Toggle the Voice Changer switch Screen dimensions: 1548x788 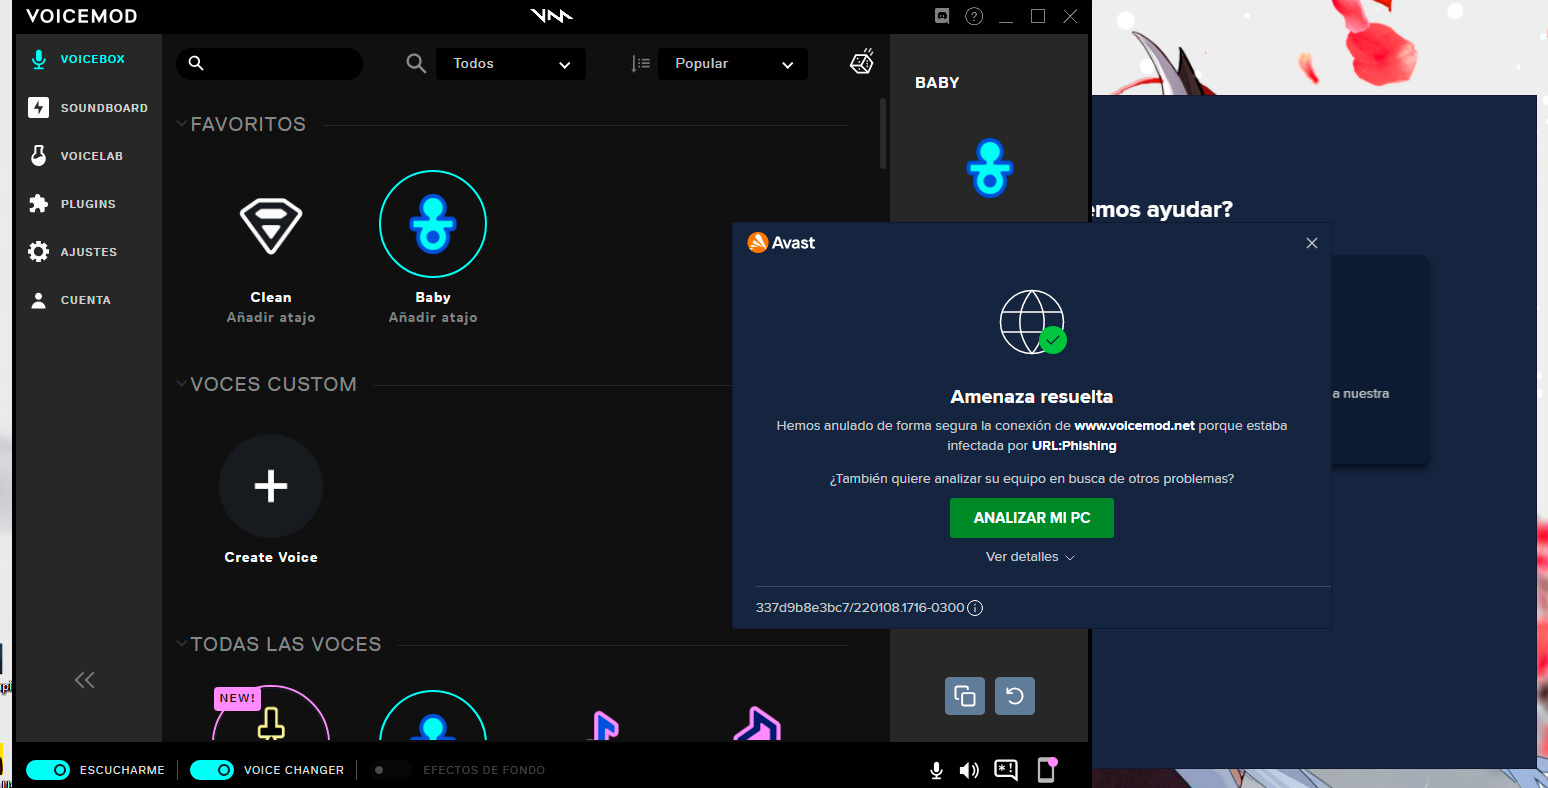click(x=212, y=770)
